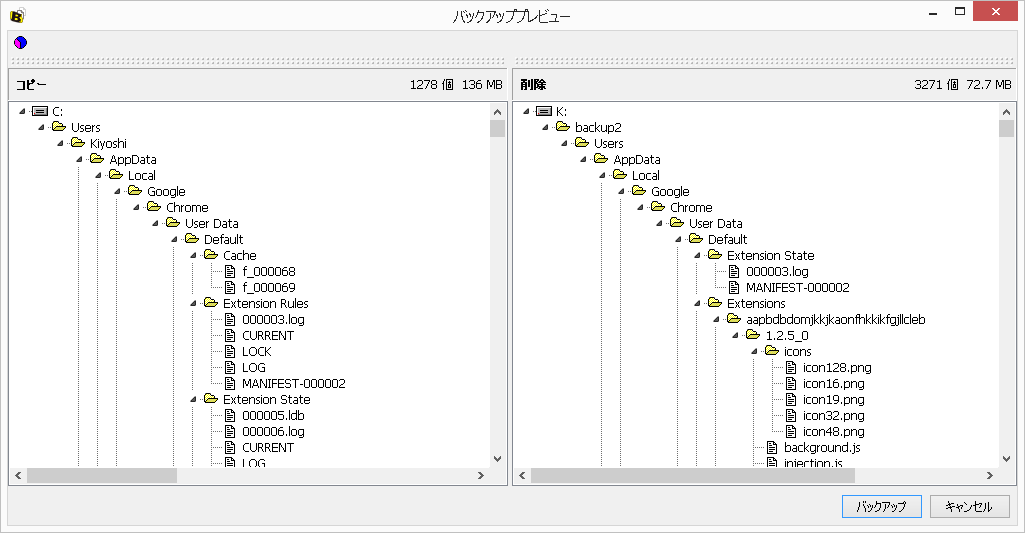Image resolution: width=1025 pixels, height=533 pixels.
Task: Click scroll down arrow of left pane
Action: click(x=497, y=459)
